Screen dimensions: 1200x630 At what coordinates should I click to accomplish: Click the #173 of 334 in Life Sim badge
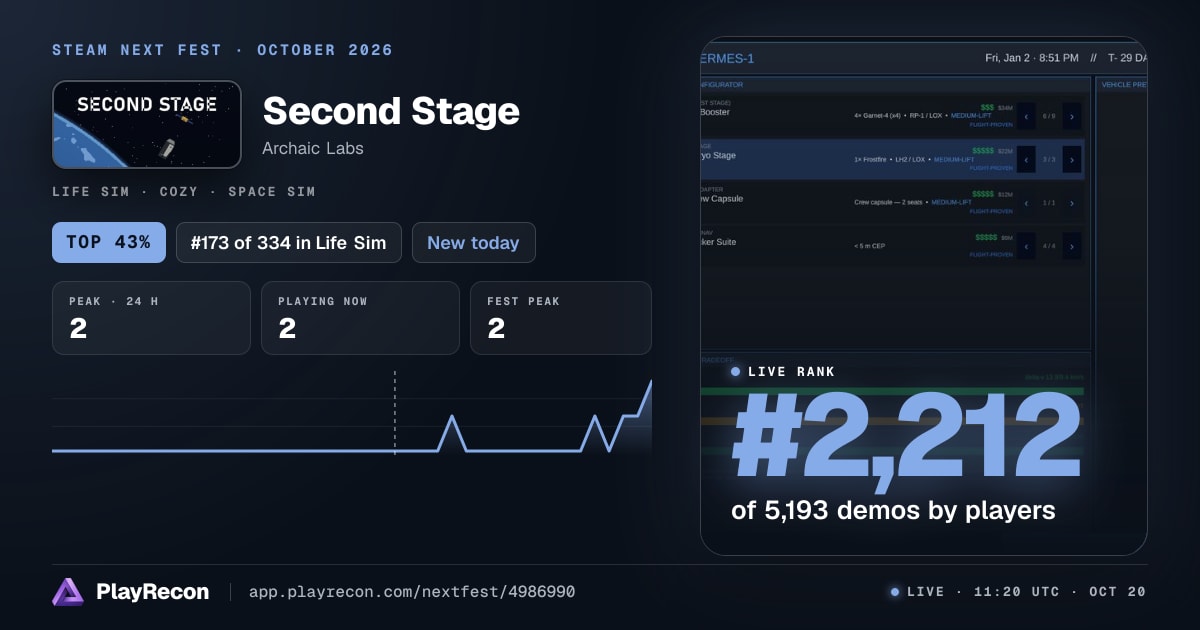pyautogui.click(x=289, y=242)
